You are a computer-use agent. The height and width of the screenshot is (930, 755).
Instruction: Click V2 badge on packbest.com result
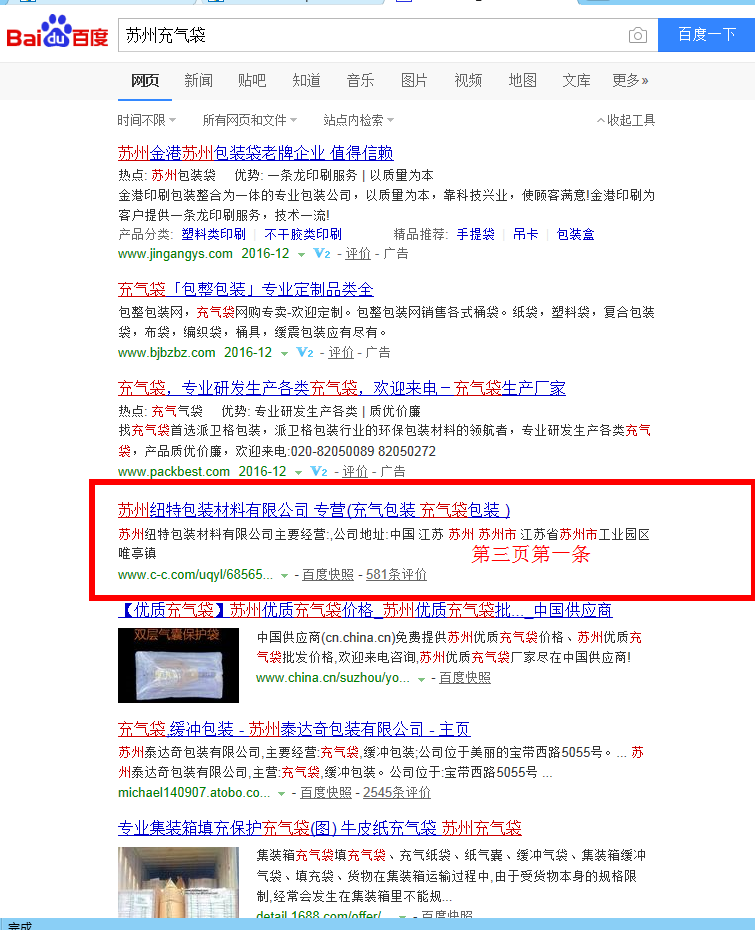(319, 472)
